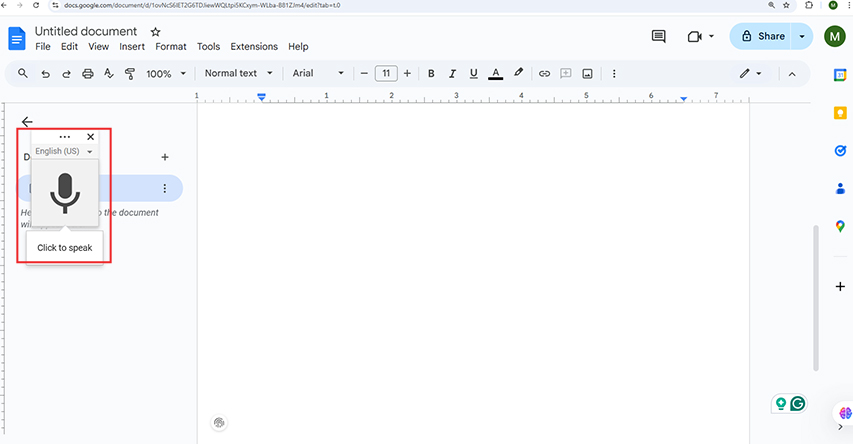Image resolution: width=853 pixels, height=444 pixels.
Task: Toggle bold formatting
Action: pos(431,73)
